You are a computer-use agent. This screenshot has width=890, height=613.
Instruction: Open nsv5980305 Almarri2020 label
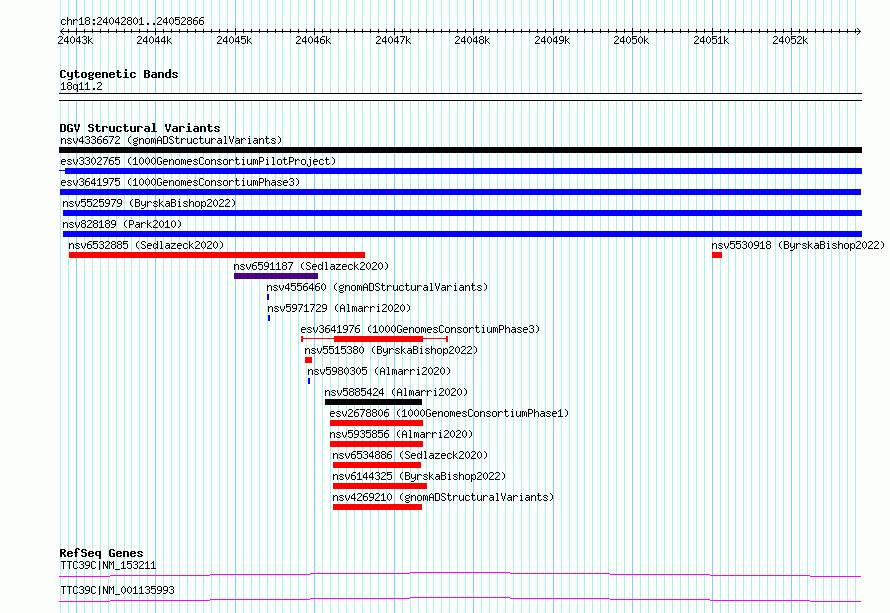coord(379,371)
